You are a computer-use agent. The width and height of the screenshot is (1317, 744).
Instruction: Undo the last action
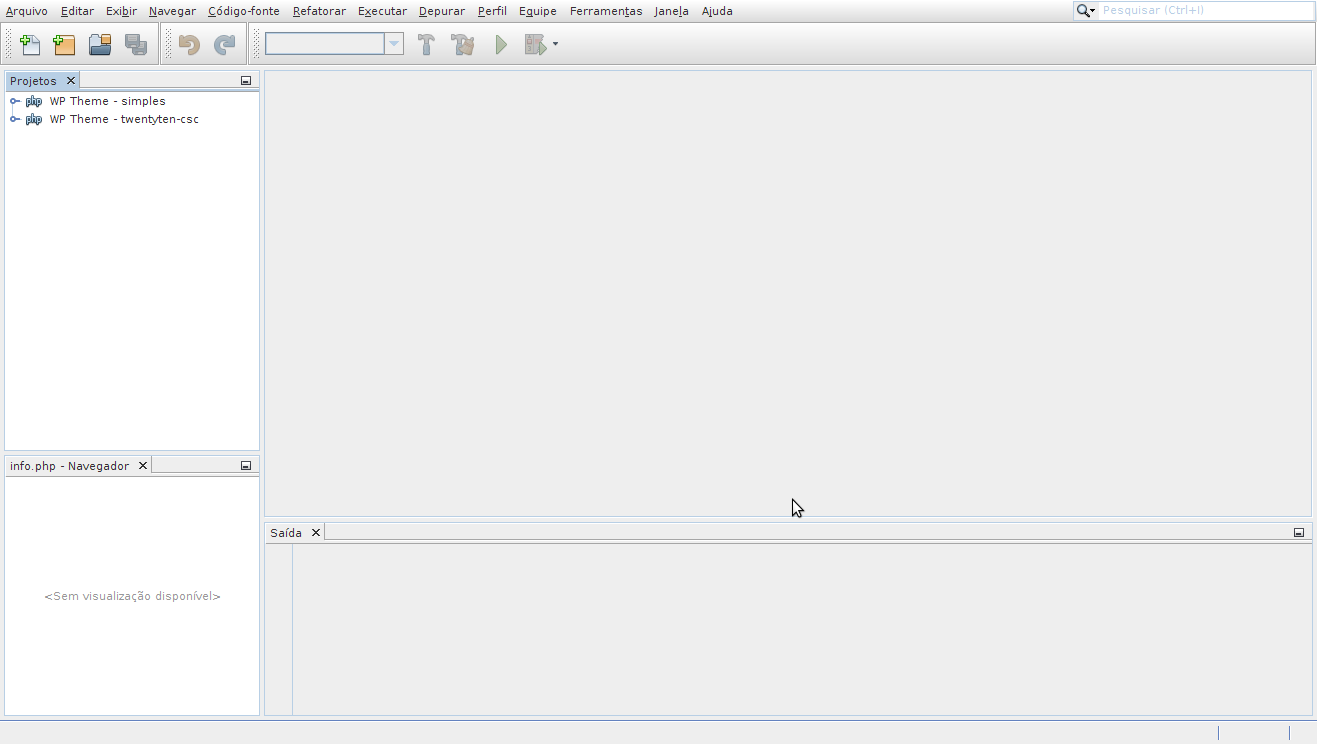pyautogui.click(x=186, y=44)
